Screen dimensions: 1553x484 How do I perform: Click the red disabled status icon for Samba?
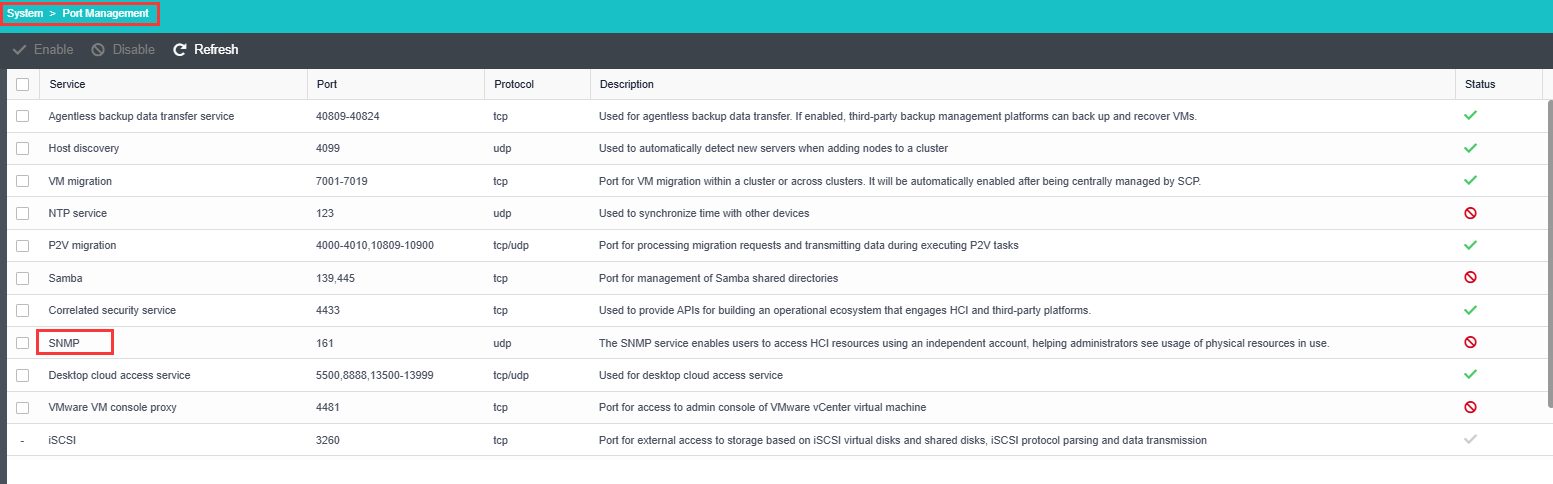[1470, 277]
